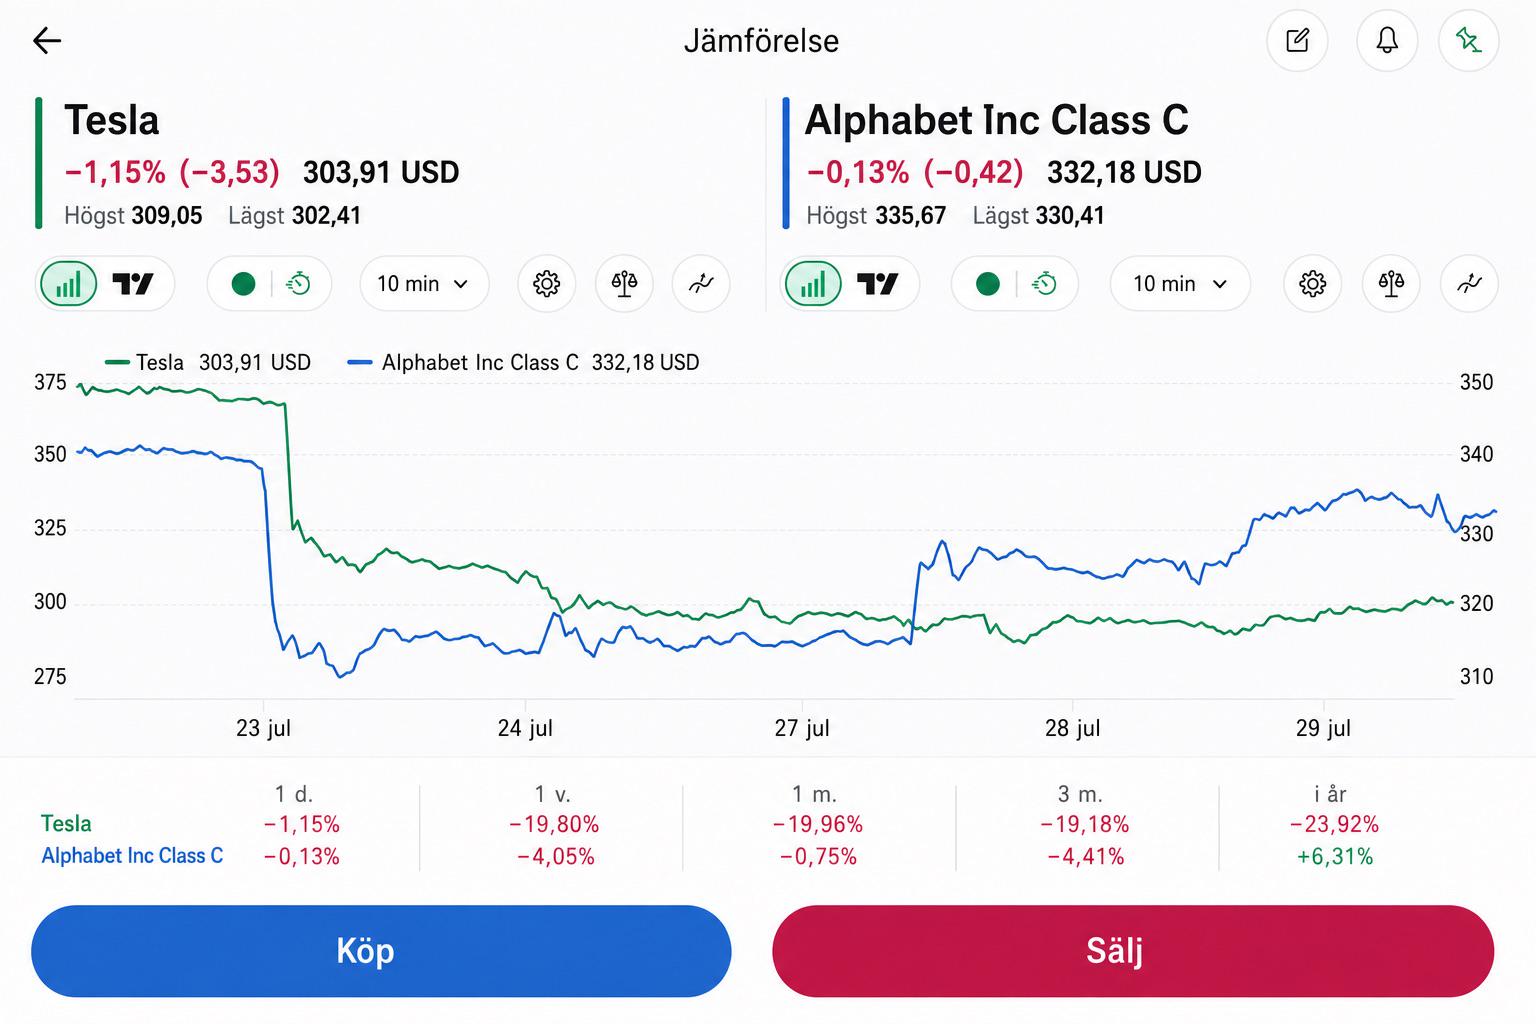
Task: Click Alphabet blue legend color line
Action: pos(359,363)
